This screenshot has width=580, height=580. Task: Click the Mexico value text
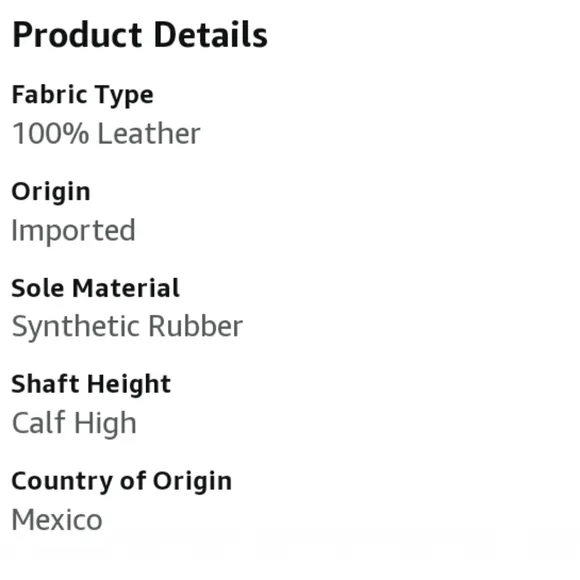click(x=57, y=520)
